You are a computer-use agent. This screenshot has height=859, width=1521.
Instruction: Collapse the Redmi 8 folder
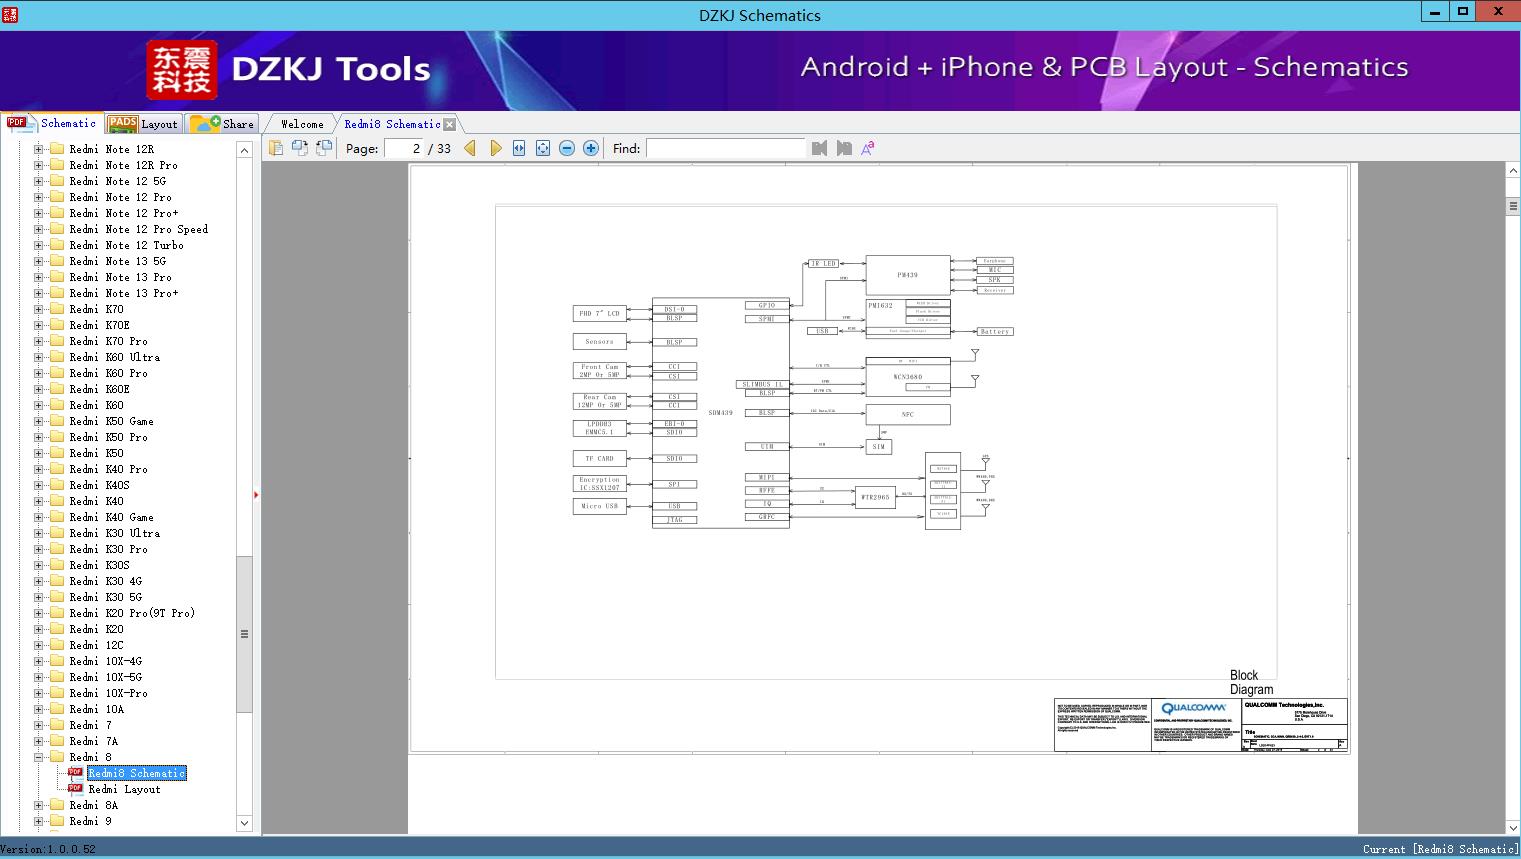point(39,757)
